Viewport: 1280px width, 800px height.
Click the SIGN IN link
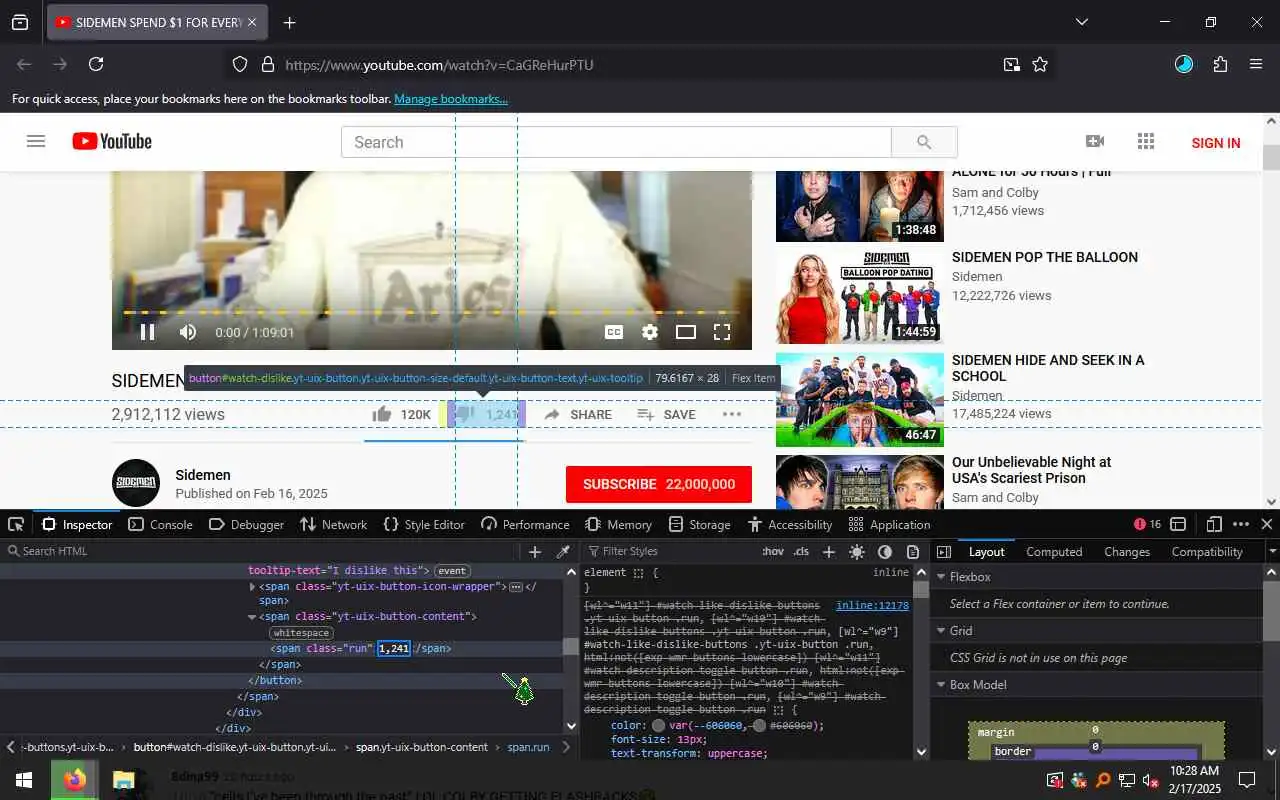click(x=1216, y=143)
